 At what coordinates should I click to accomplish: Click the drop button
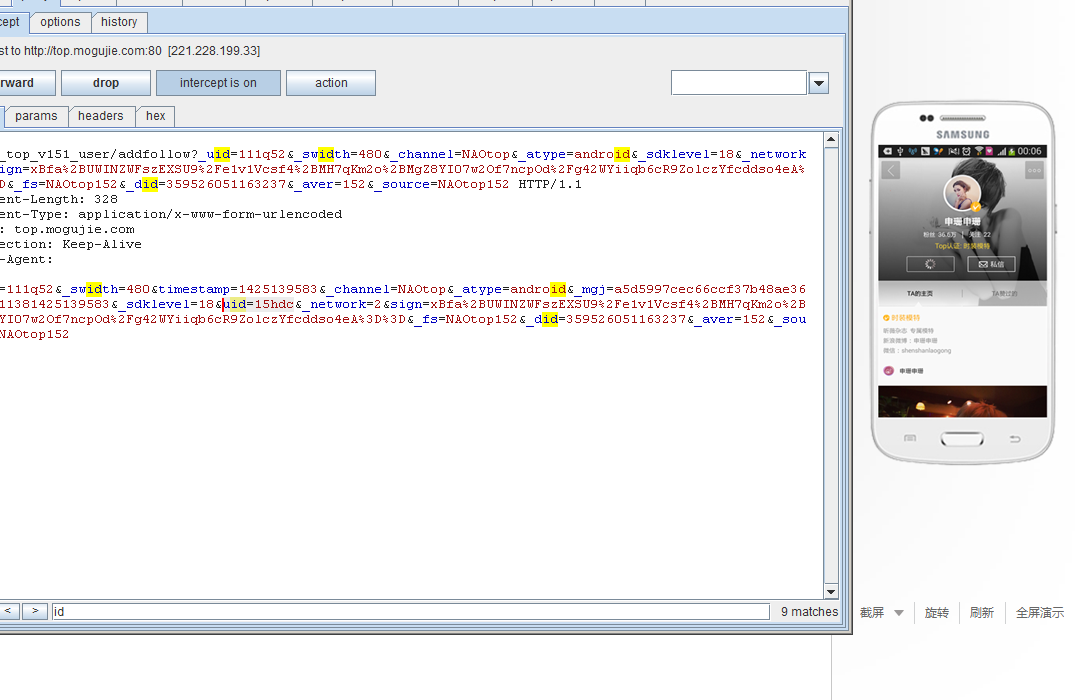[106, 83]
